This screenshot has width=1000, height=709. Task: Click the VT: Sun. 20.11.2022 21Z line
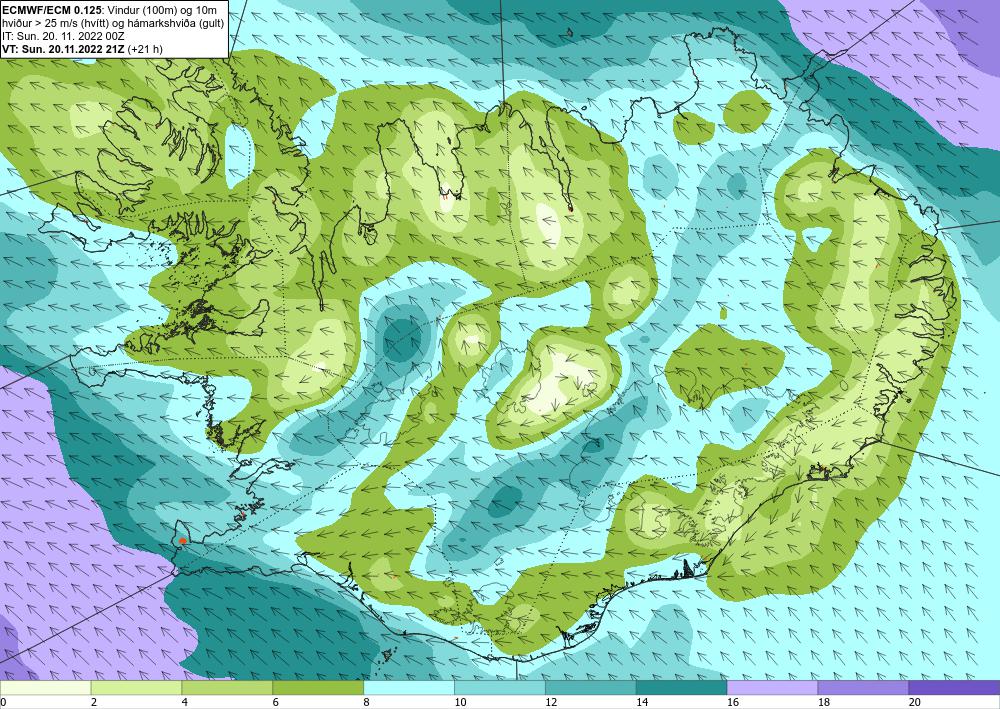pos(64,49)
